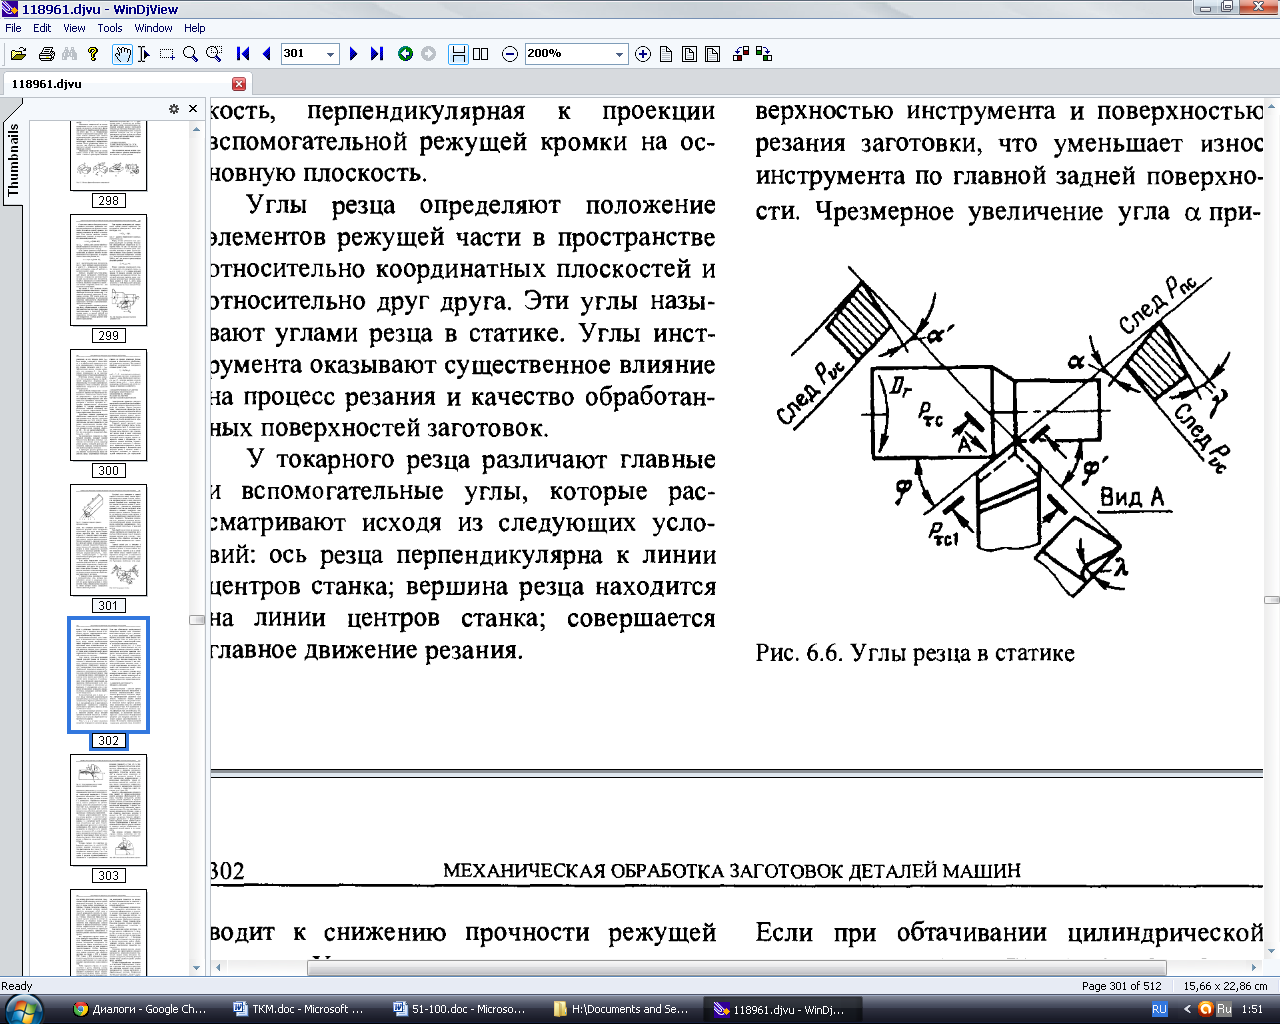Click document vertical scrollbar up arrow
Image resolution: width=1280 pixels, height=1024 pixels.
tap(1271, 104)
